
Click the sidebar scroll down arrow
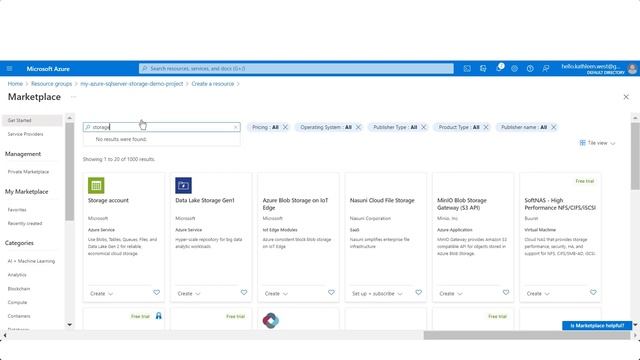pos(69,324)
